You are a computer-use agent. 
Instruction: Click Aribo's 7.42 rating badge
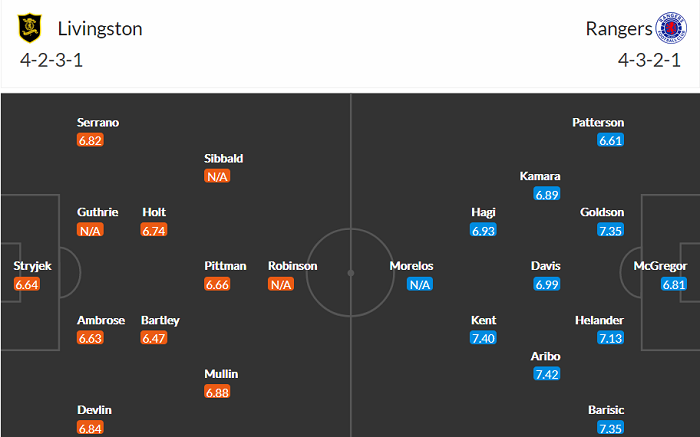point(547,375)
